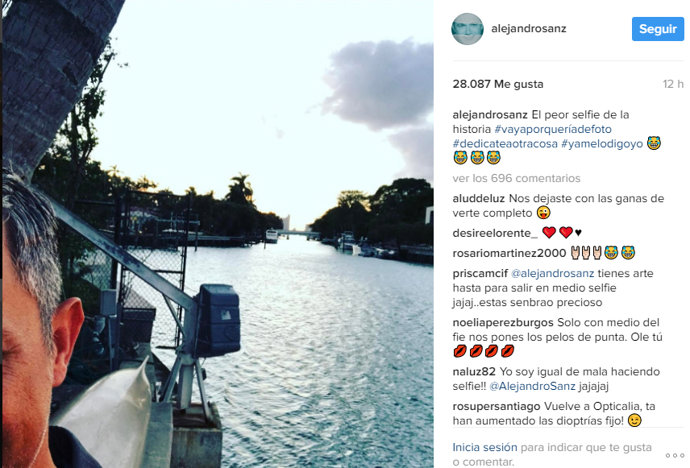Open hashtag #vayaporqueríadefoto
Screen dimensions: 690x468
pos(553,129)
